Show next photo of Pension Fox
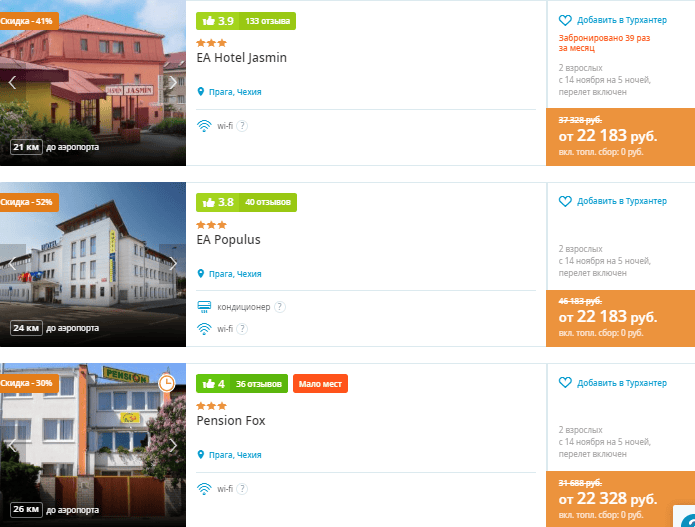Image resolution: width=695 pixels, height=527 pixels. pos(173,445)
